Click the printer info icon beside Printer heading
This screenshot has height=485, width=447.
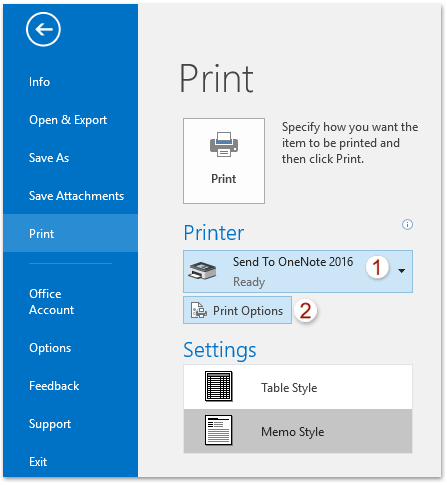click(407, 224)
